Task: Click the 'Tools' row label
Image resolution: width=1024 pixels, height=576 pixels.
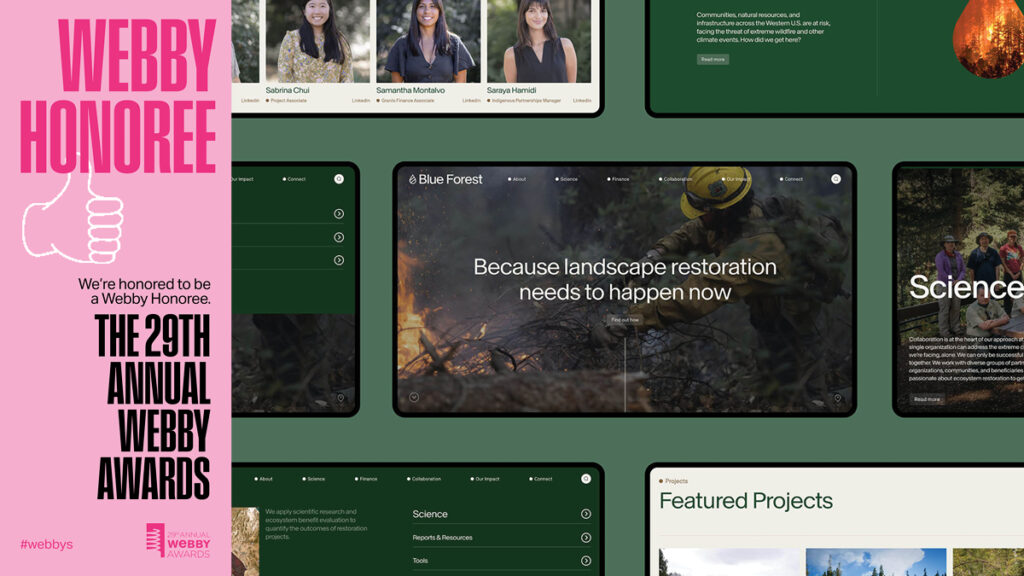Action: [x=420, y=560]
